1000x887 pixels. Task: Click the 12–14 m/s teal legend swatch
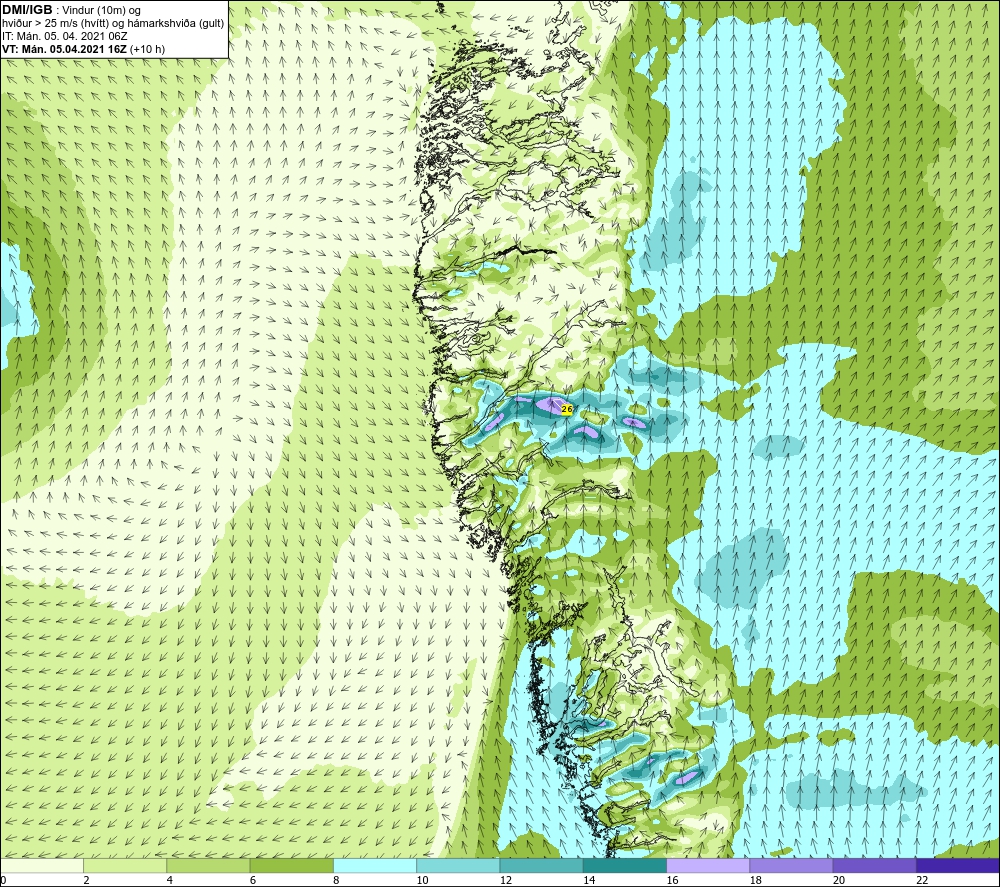point(541,865)
